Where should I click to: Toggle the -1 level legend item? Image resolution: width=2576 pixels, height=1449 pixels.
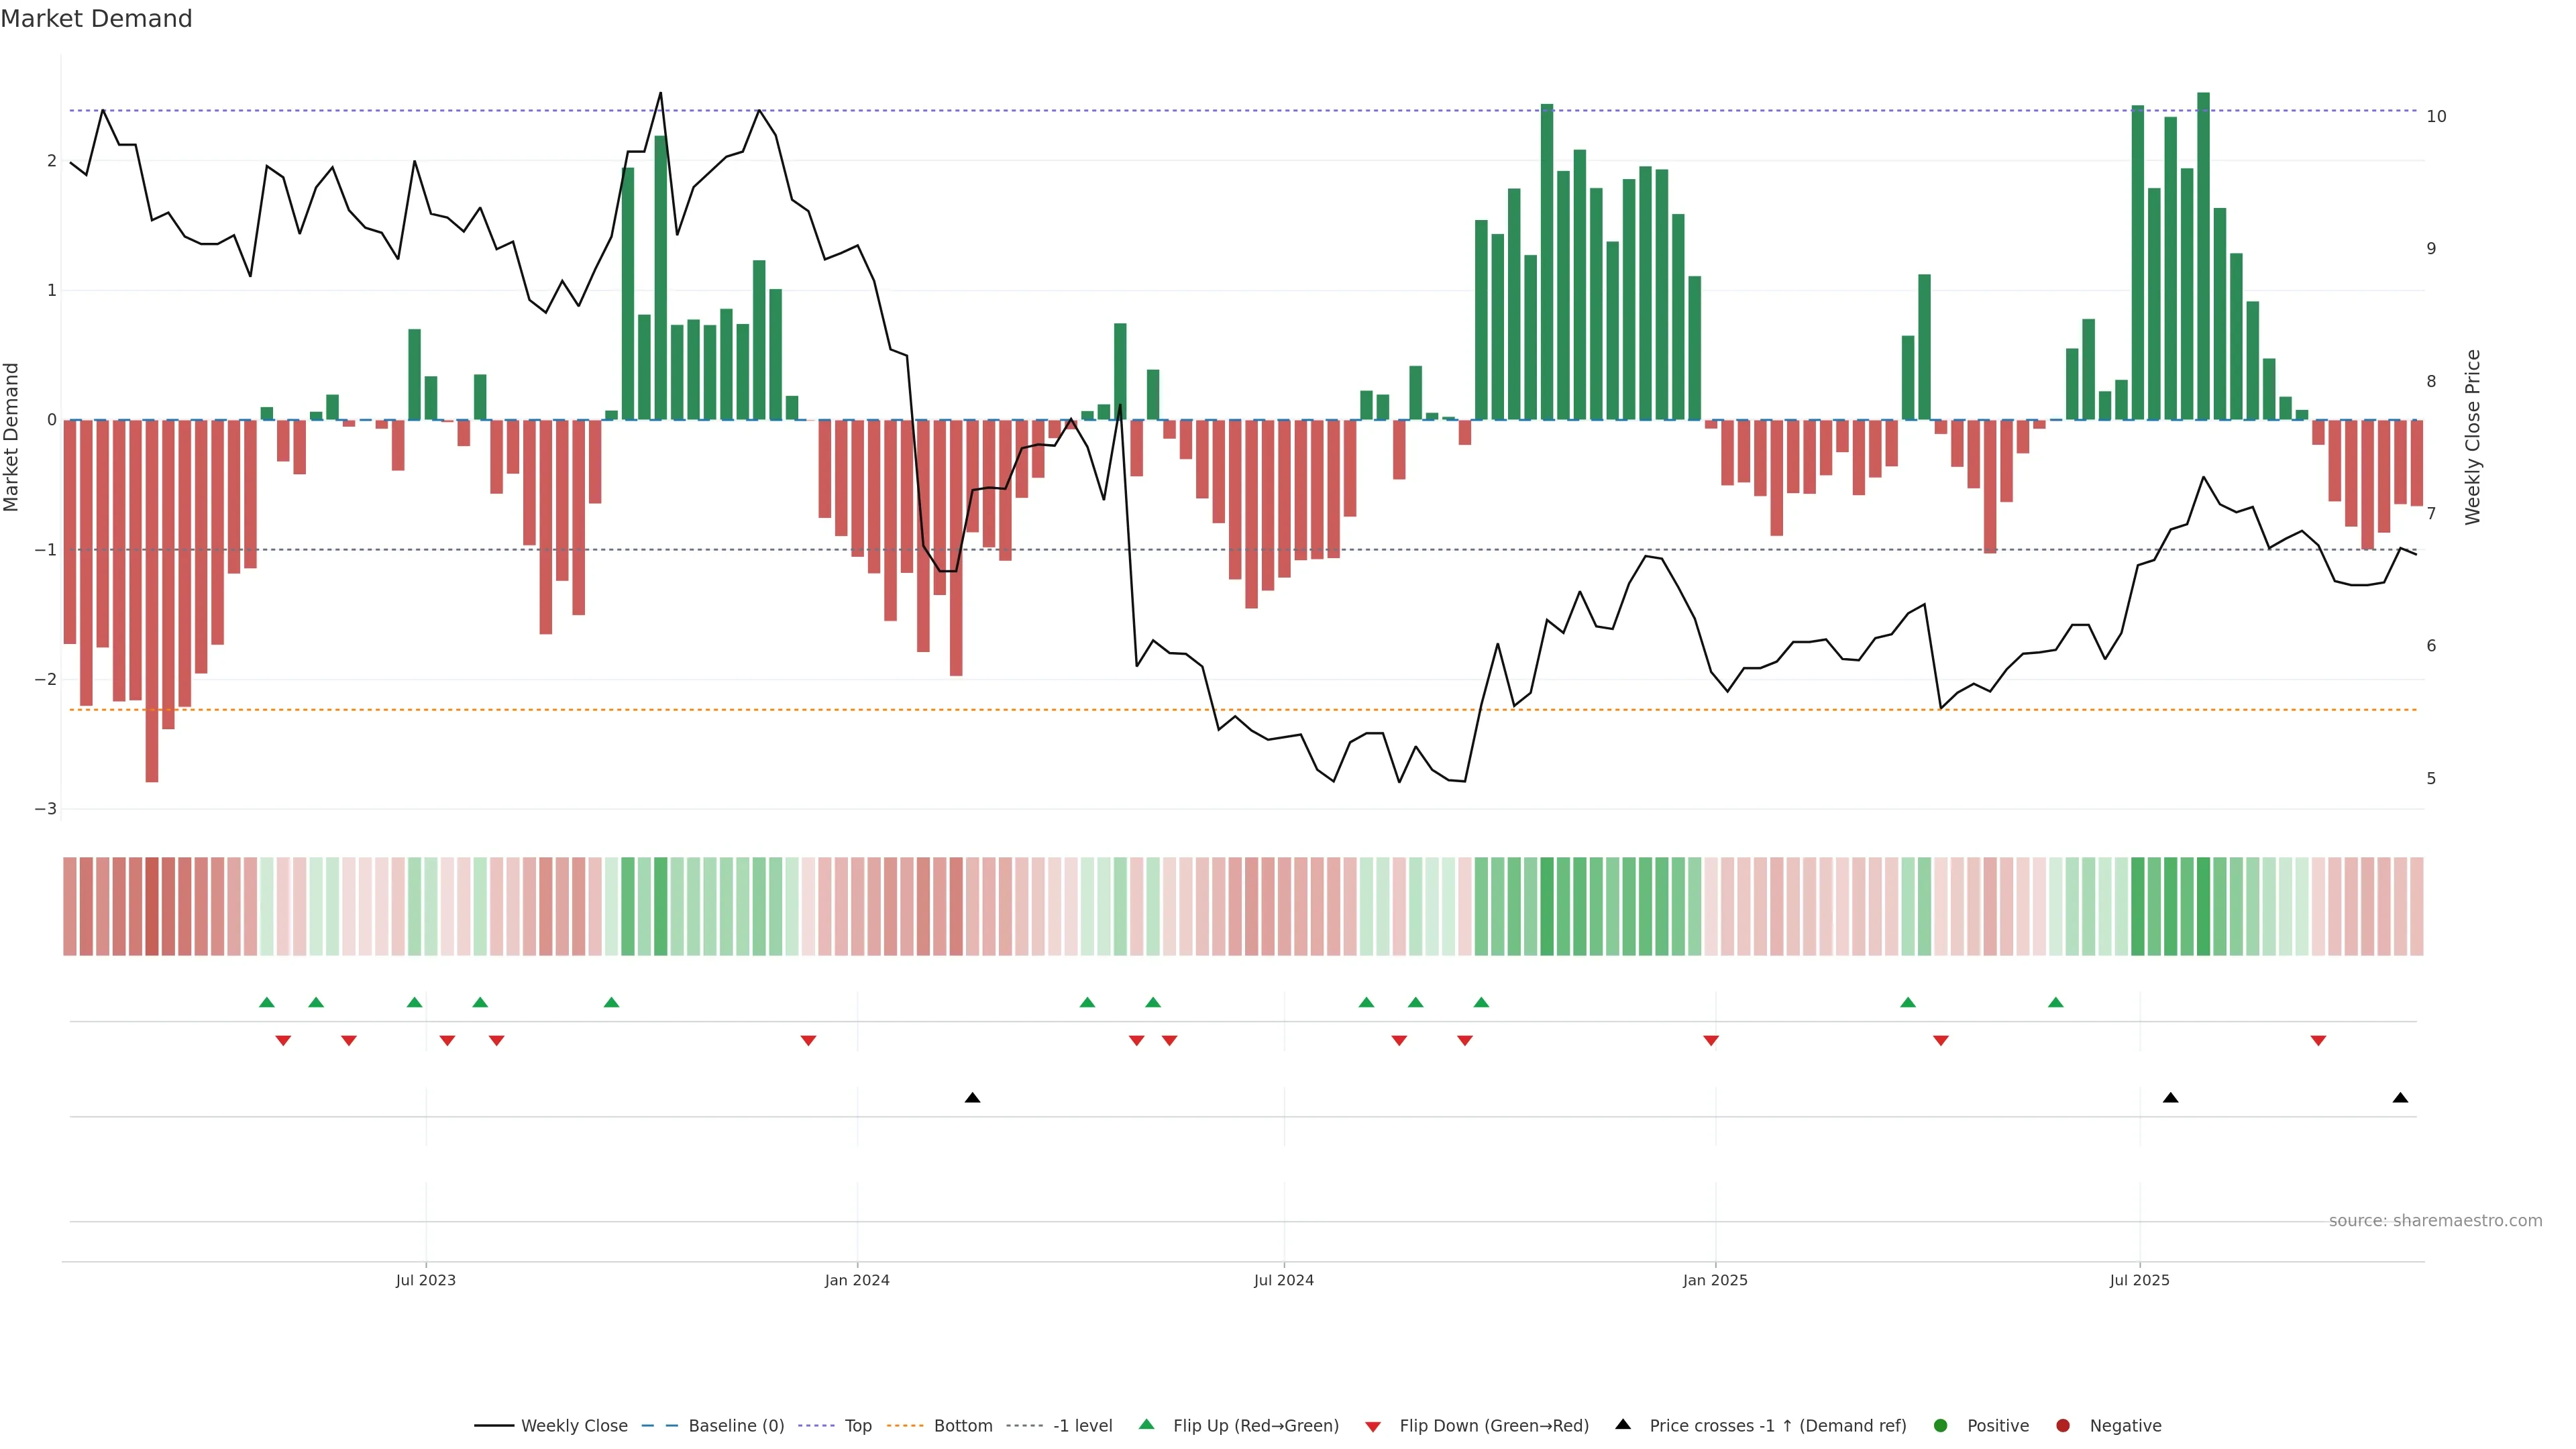click(1082, 1426)
